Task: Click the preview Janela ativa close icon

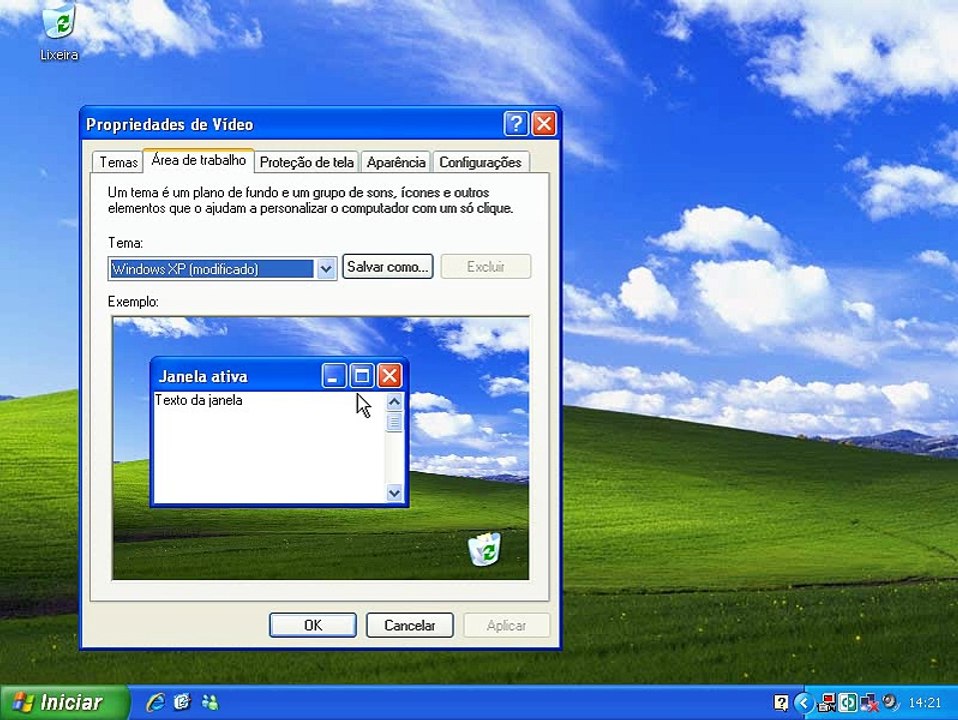Action: click(389, 375)
